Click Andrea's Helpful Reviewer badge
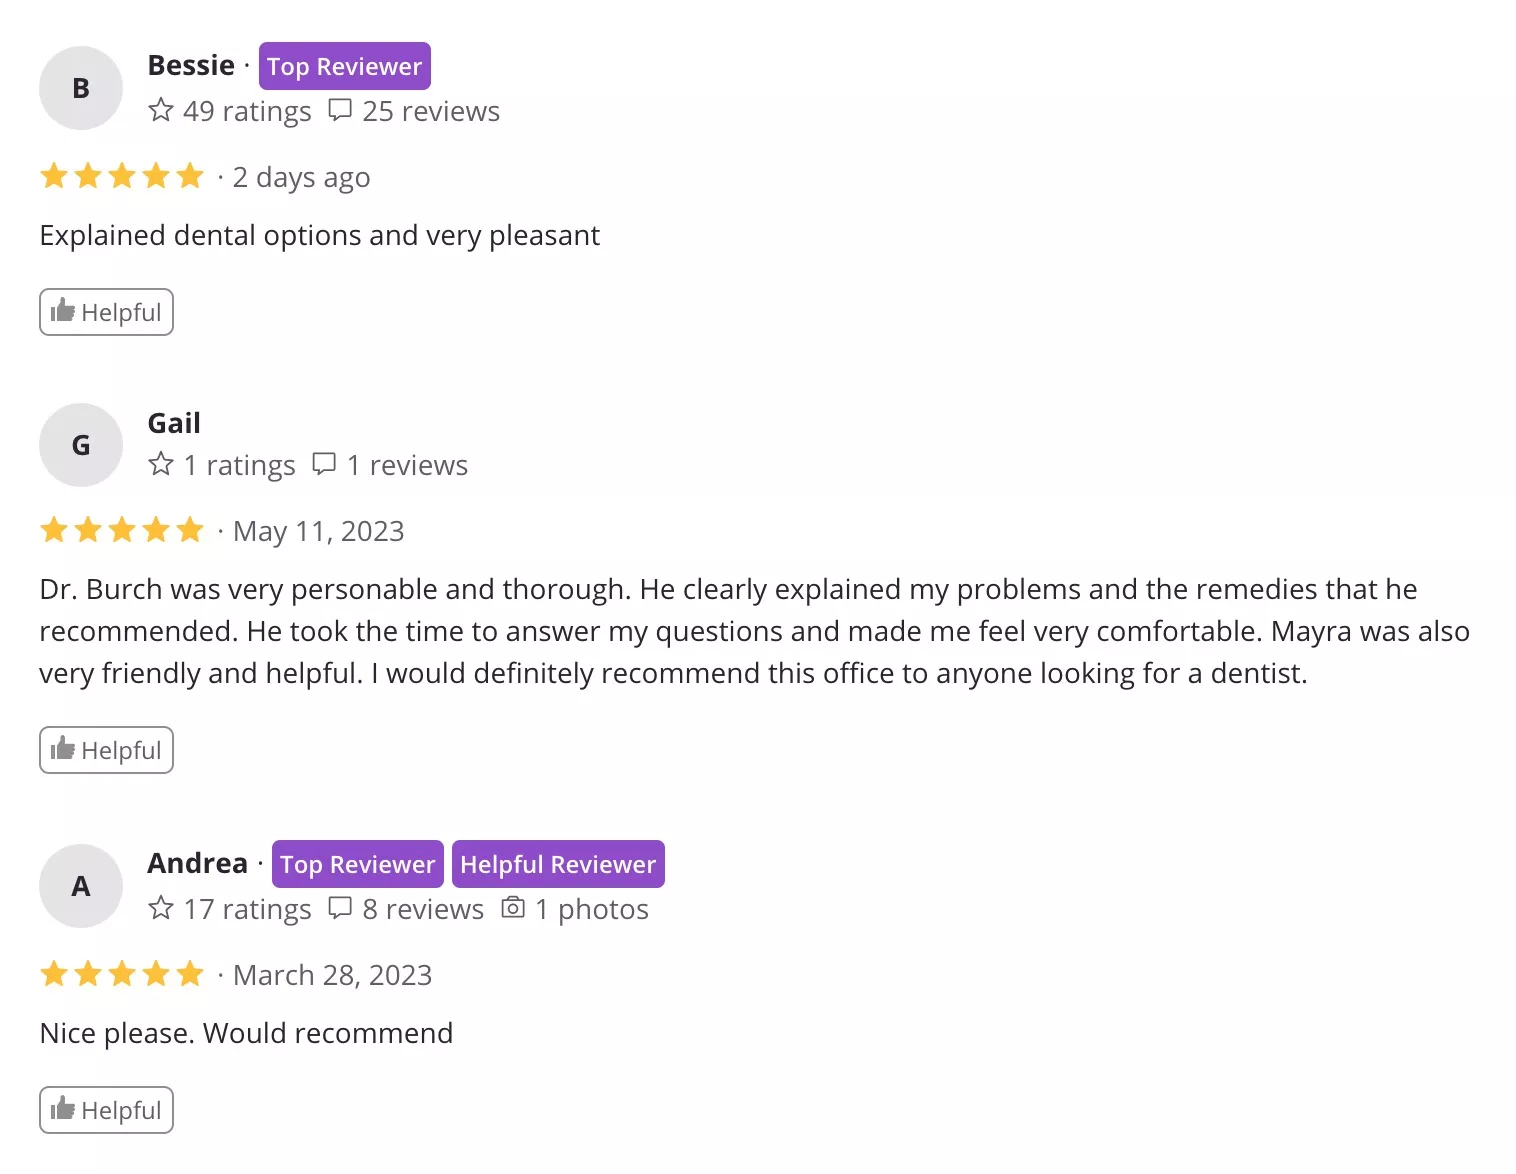Image resolution: width=1516 pixels, height=1174 pixels. (x=558, y=864)
